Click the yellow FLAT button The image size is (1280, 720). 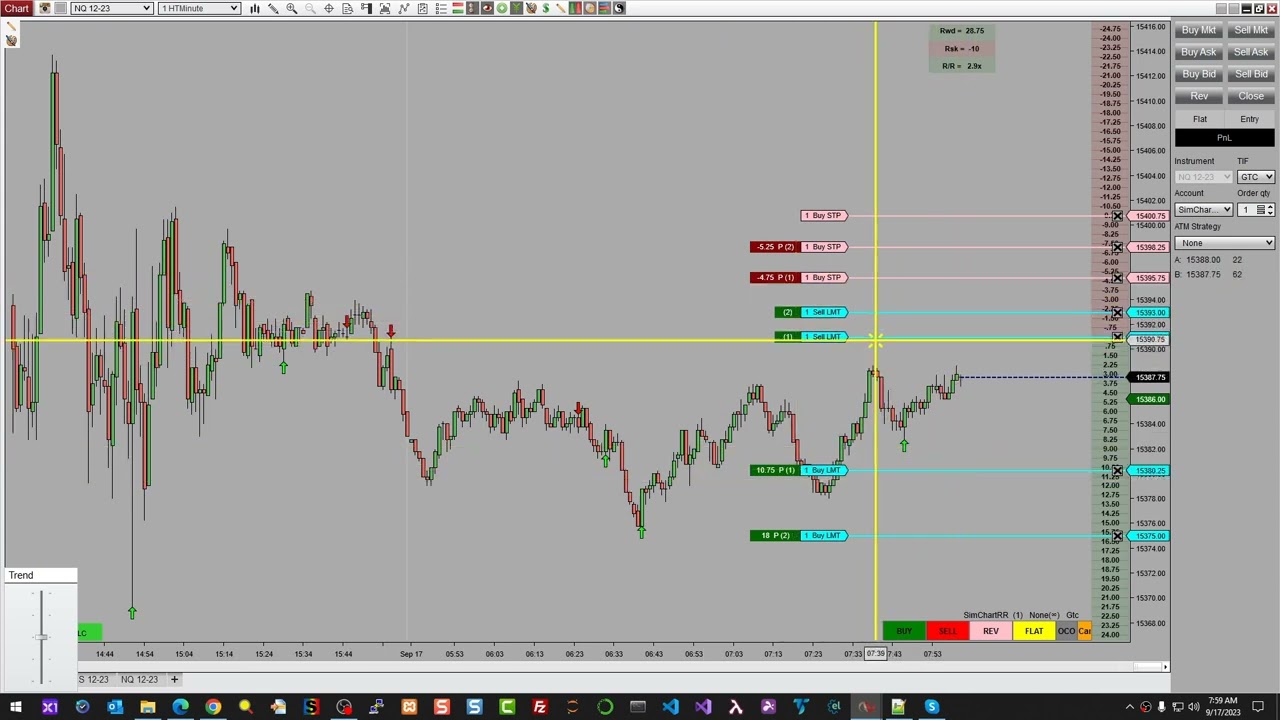(1034, 631)
